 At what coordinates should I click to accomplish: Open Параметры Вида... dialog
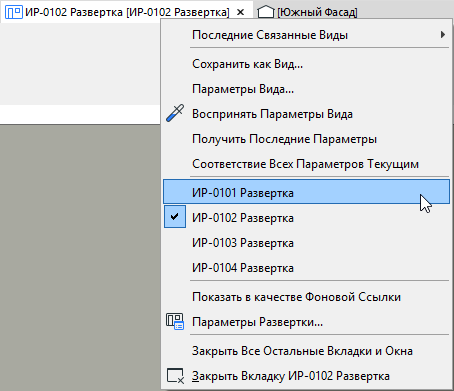click(306, 89)
